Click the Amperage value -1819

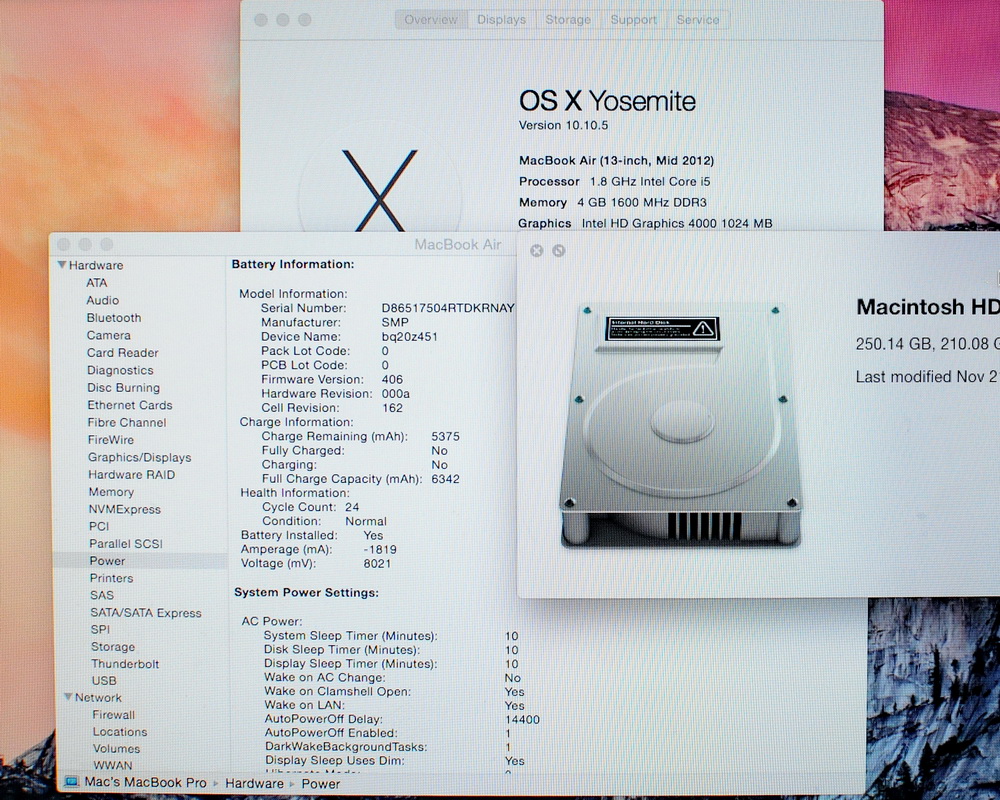380,549
